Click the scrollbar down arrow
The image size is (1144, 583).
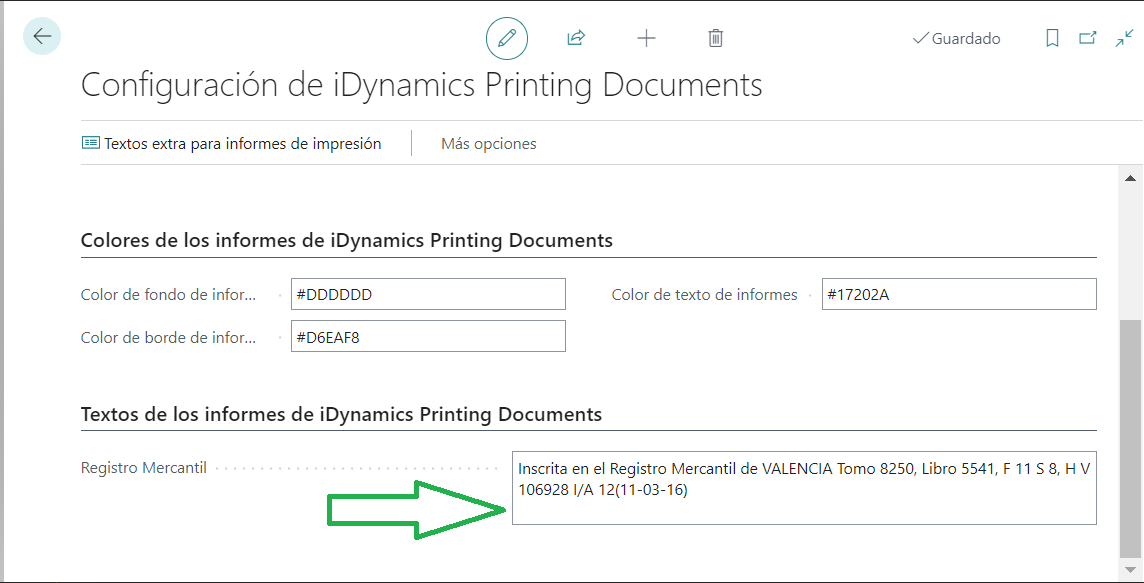tap(1130, 568)
